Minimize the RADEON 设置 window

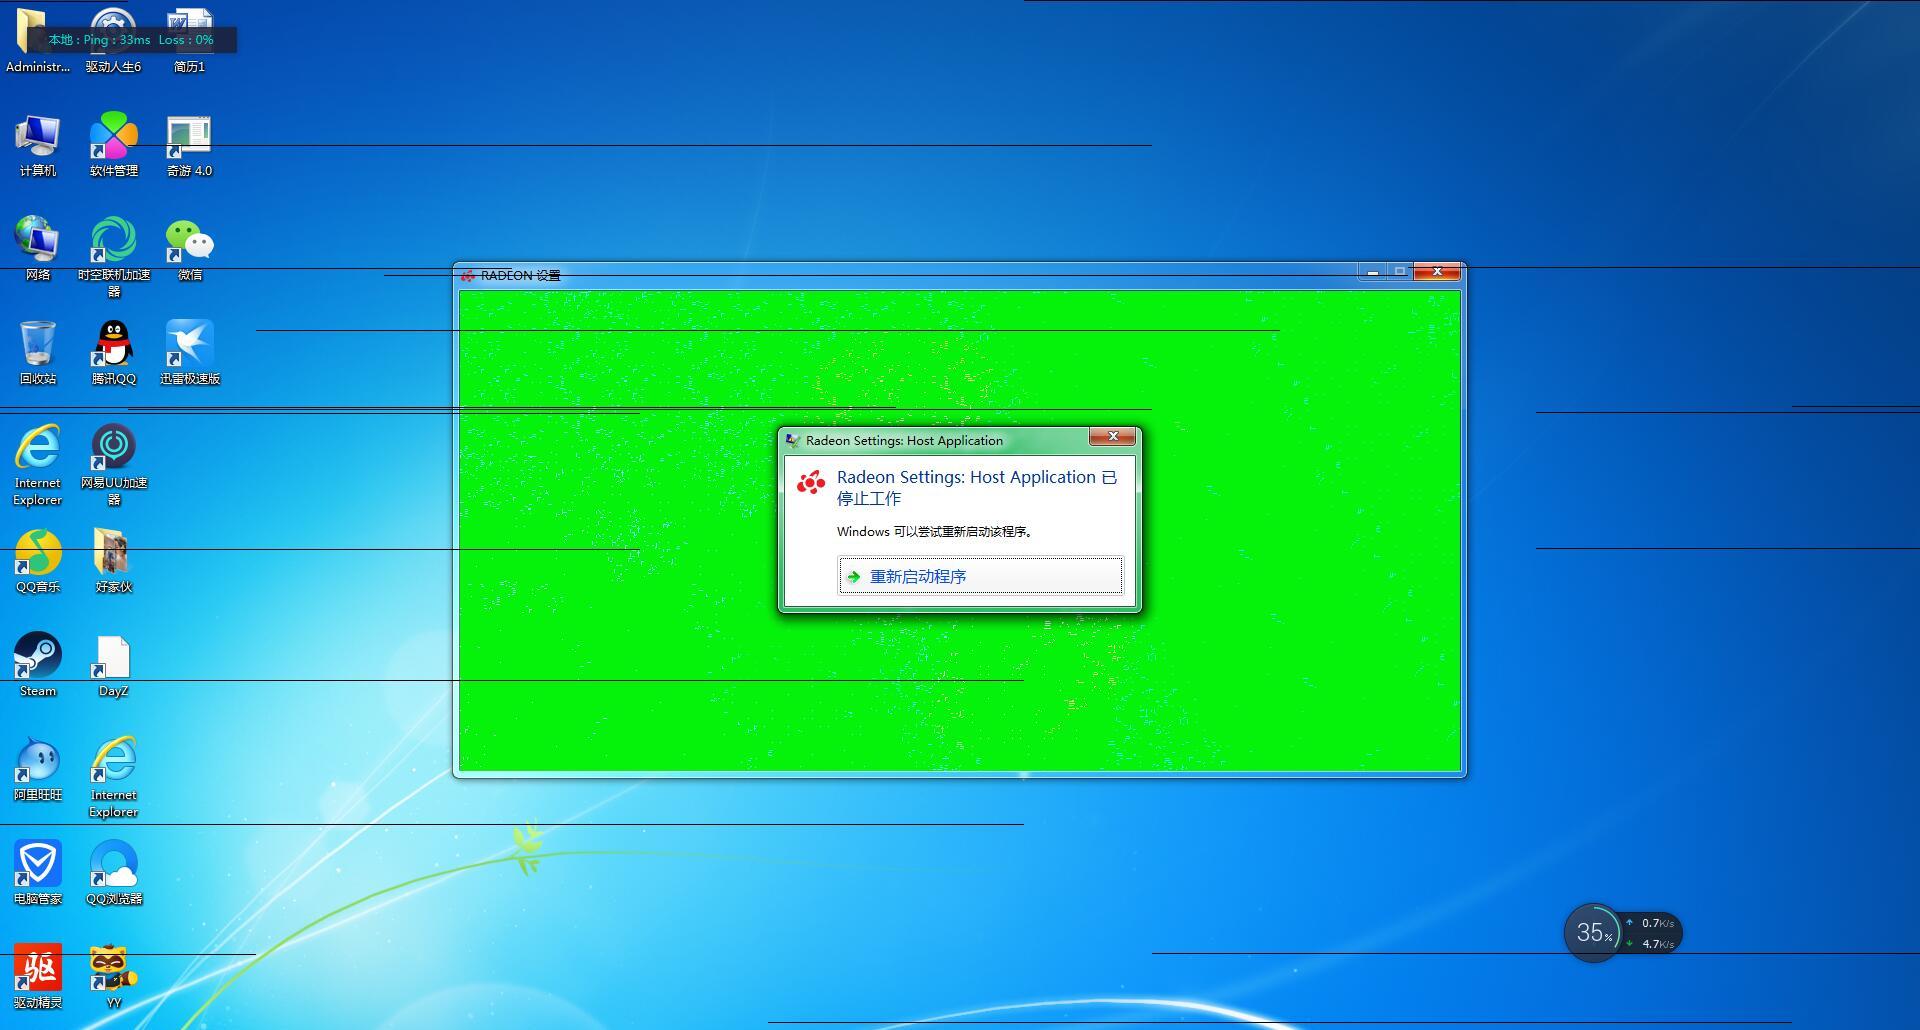coord(1372,271)
